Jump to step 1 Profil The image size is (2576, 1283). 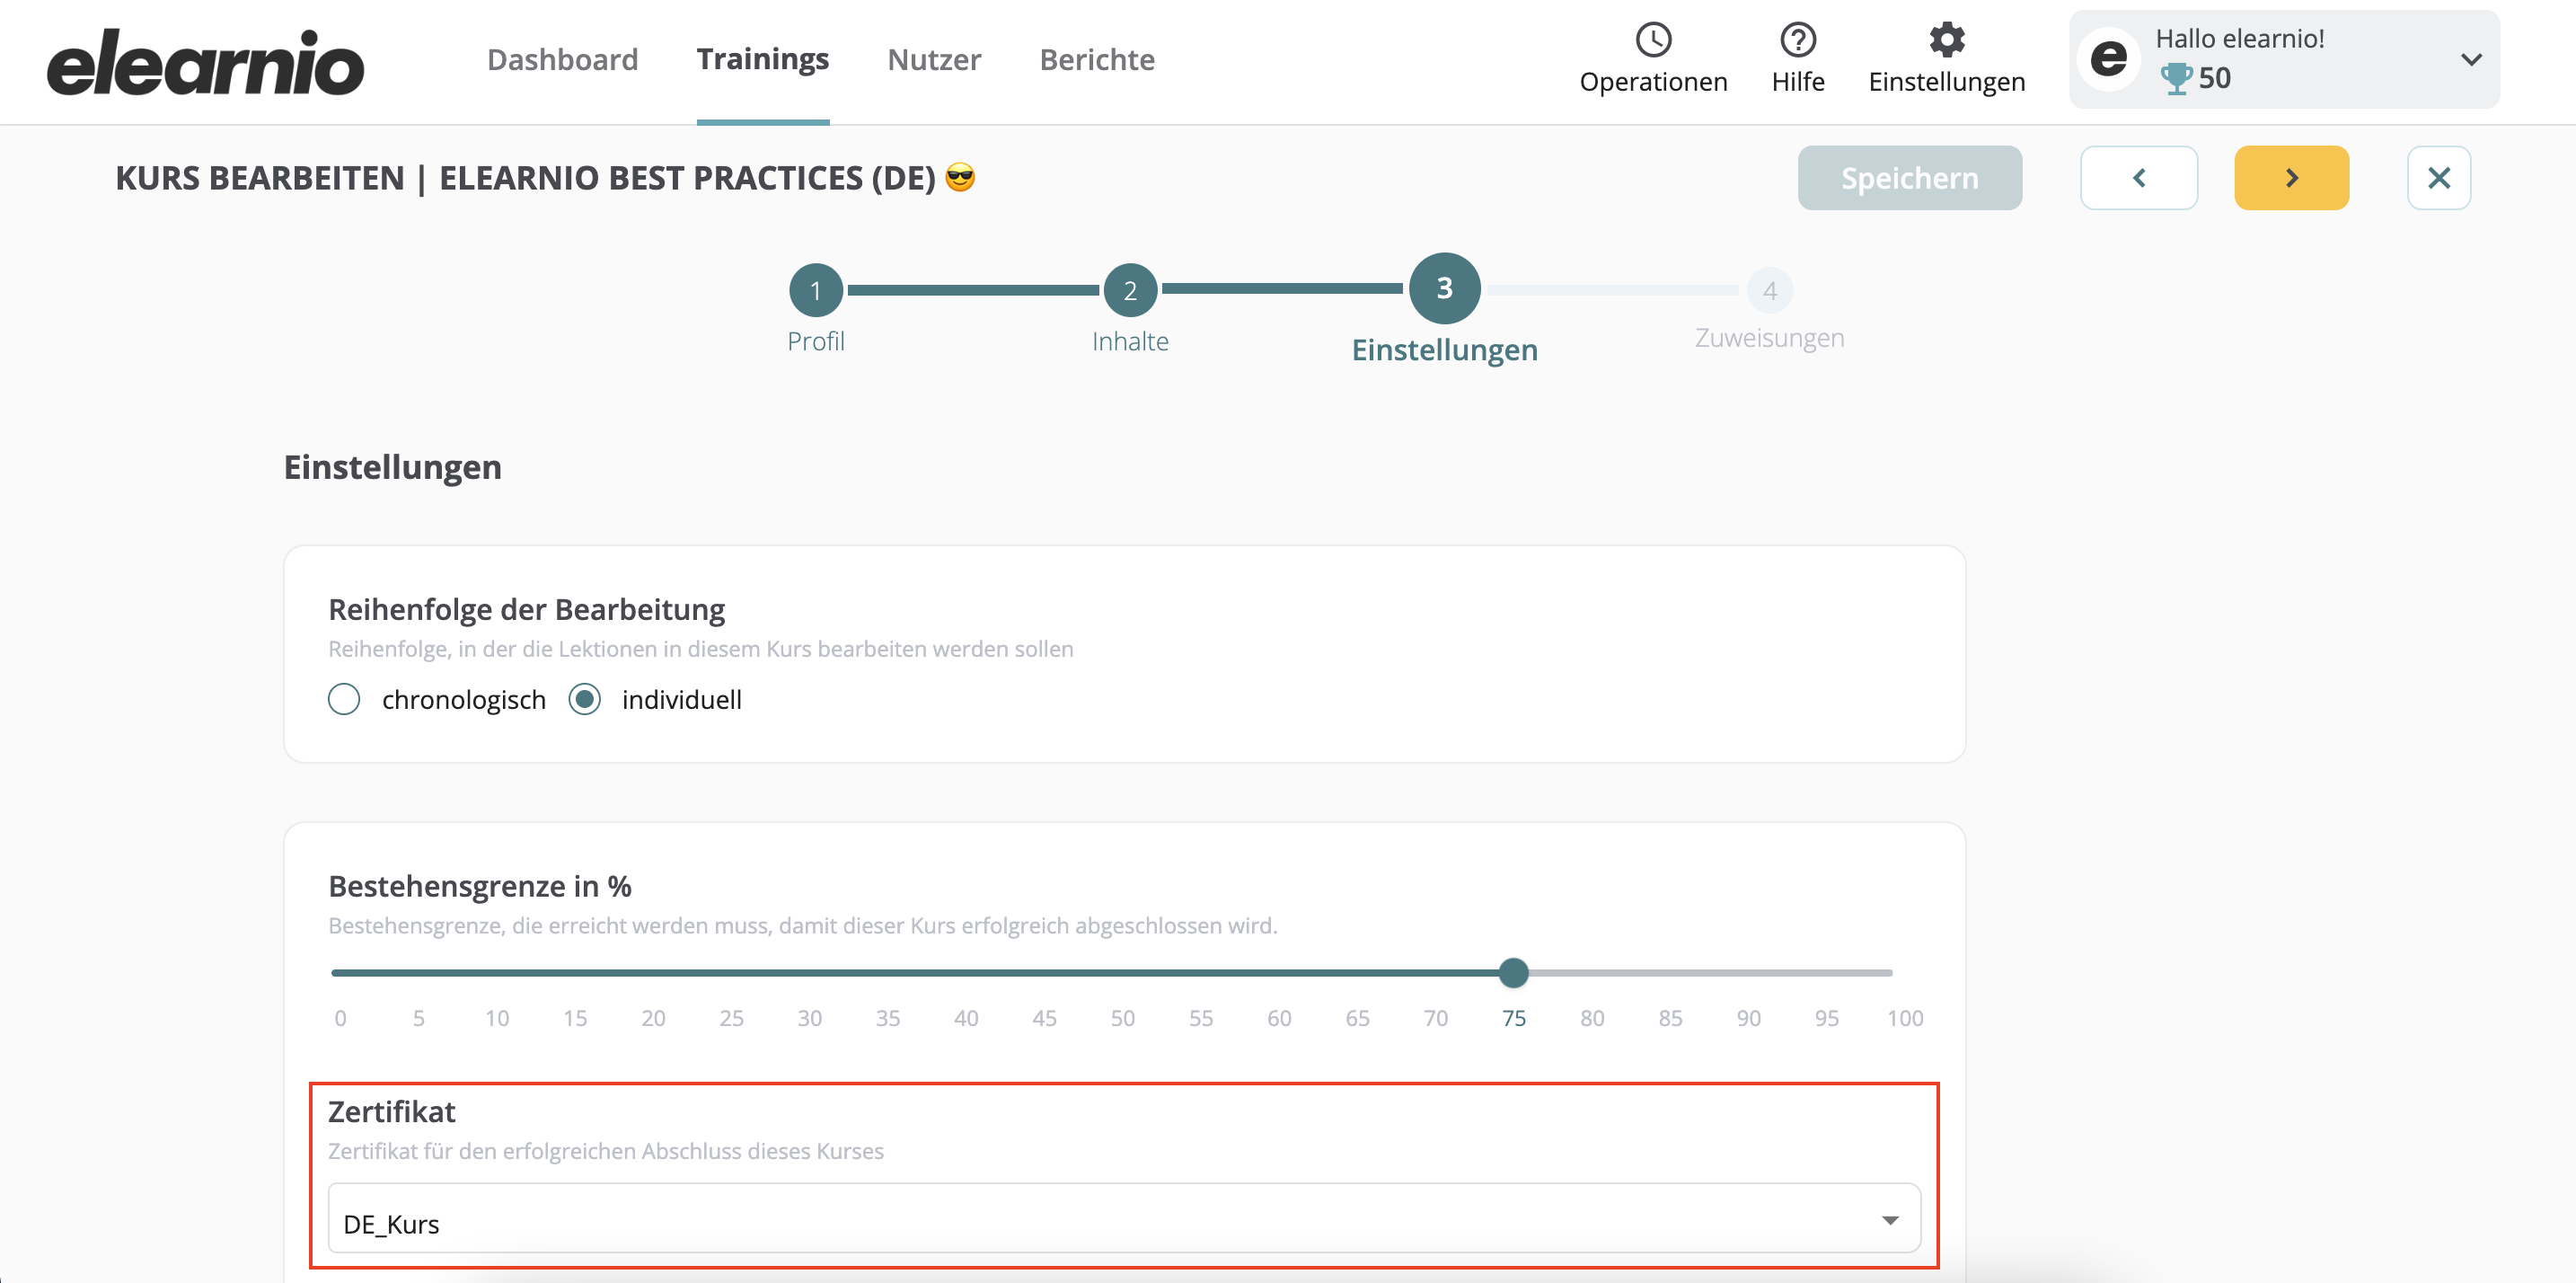click(815, 290)
